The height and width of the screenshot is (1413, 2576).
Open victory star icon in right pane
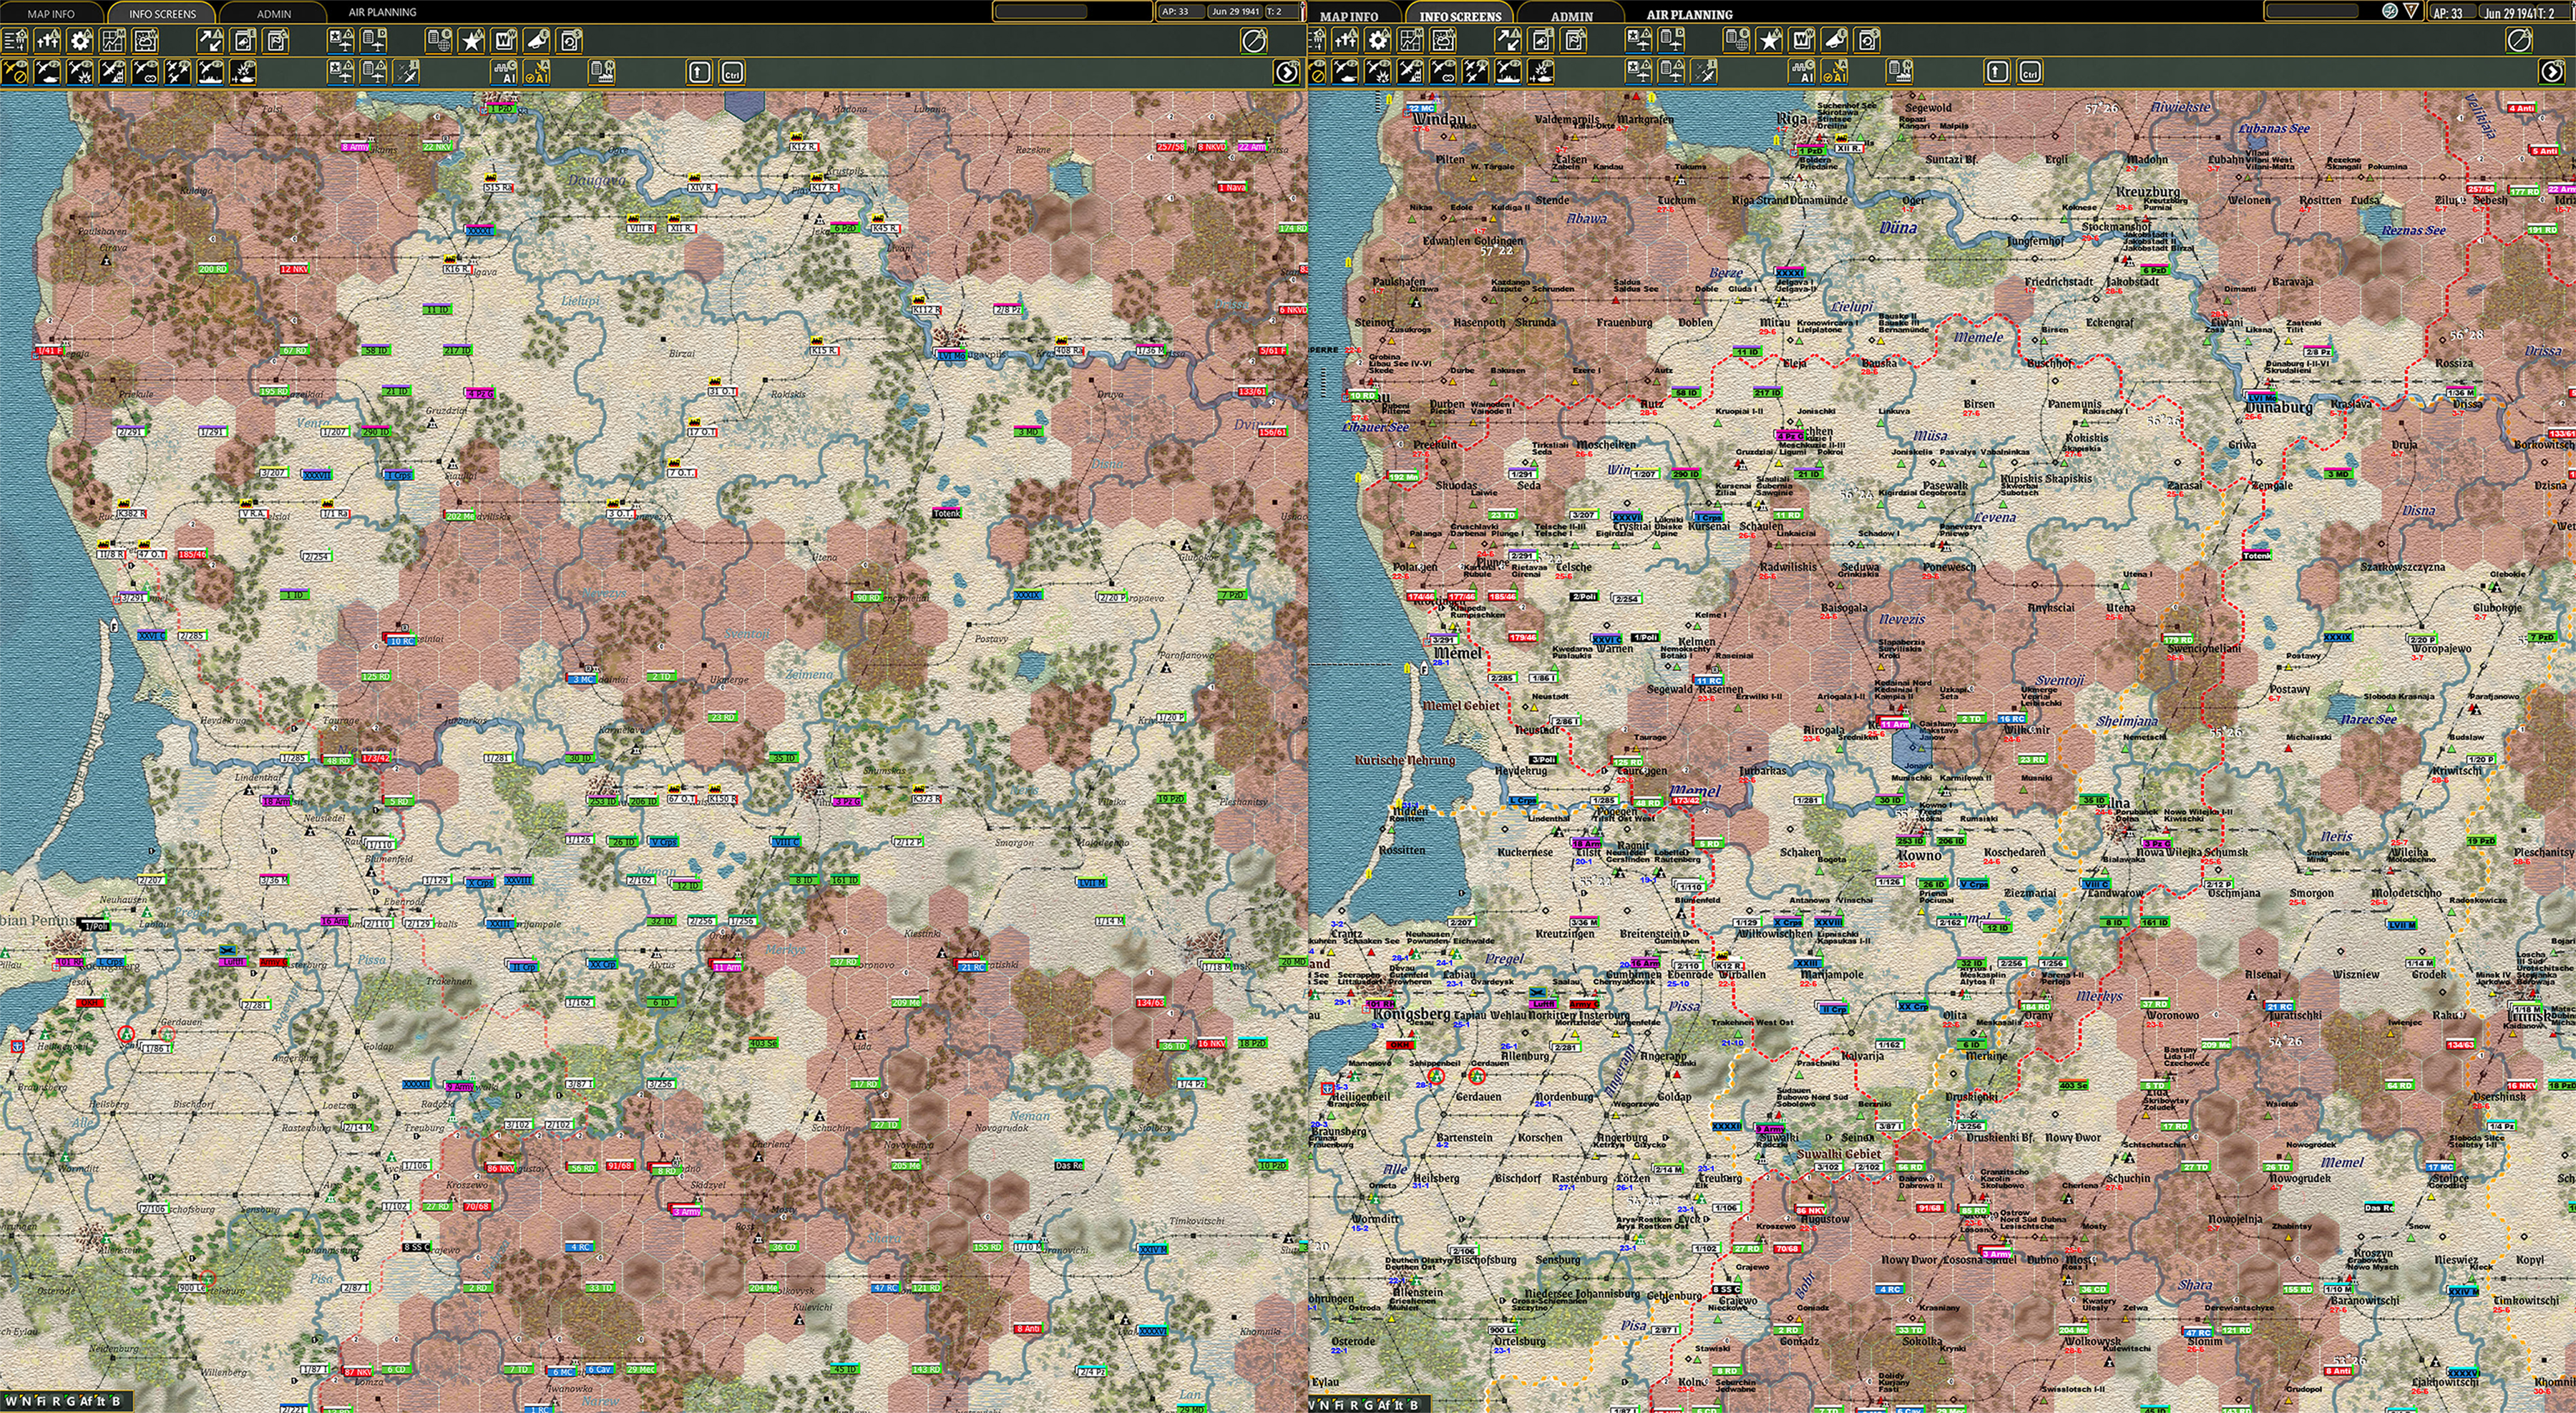[x=1769, y=40]
